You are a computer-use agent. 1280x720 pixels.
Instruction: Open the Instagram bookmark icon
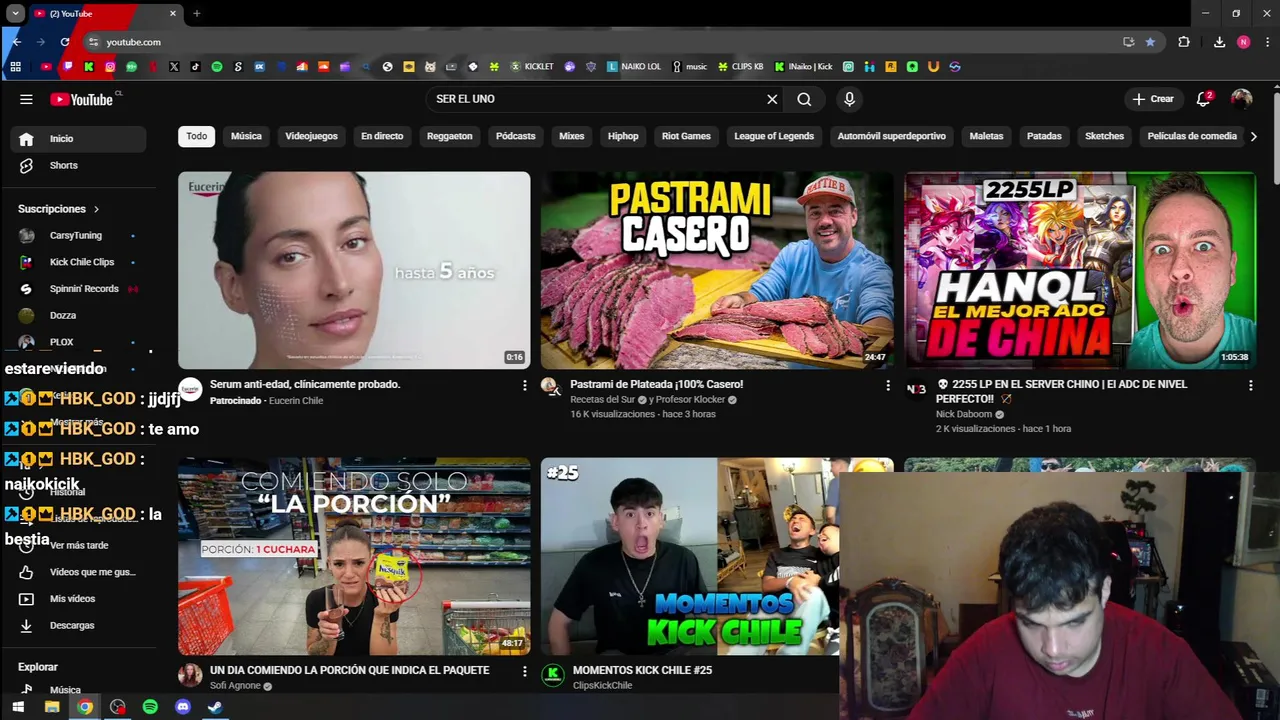pyautogui.click(x=110, y=67)
